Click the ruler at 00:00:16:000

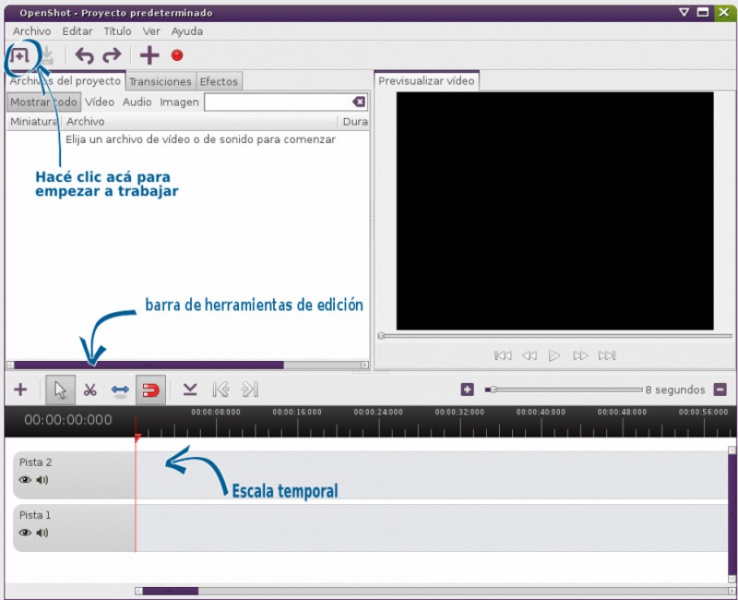pyautogui.click(x=297, y=412)
